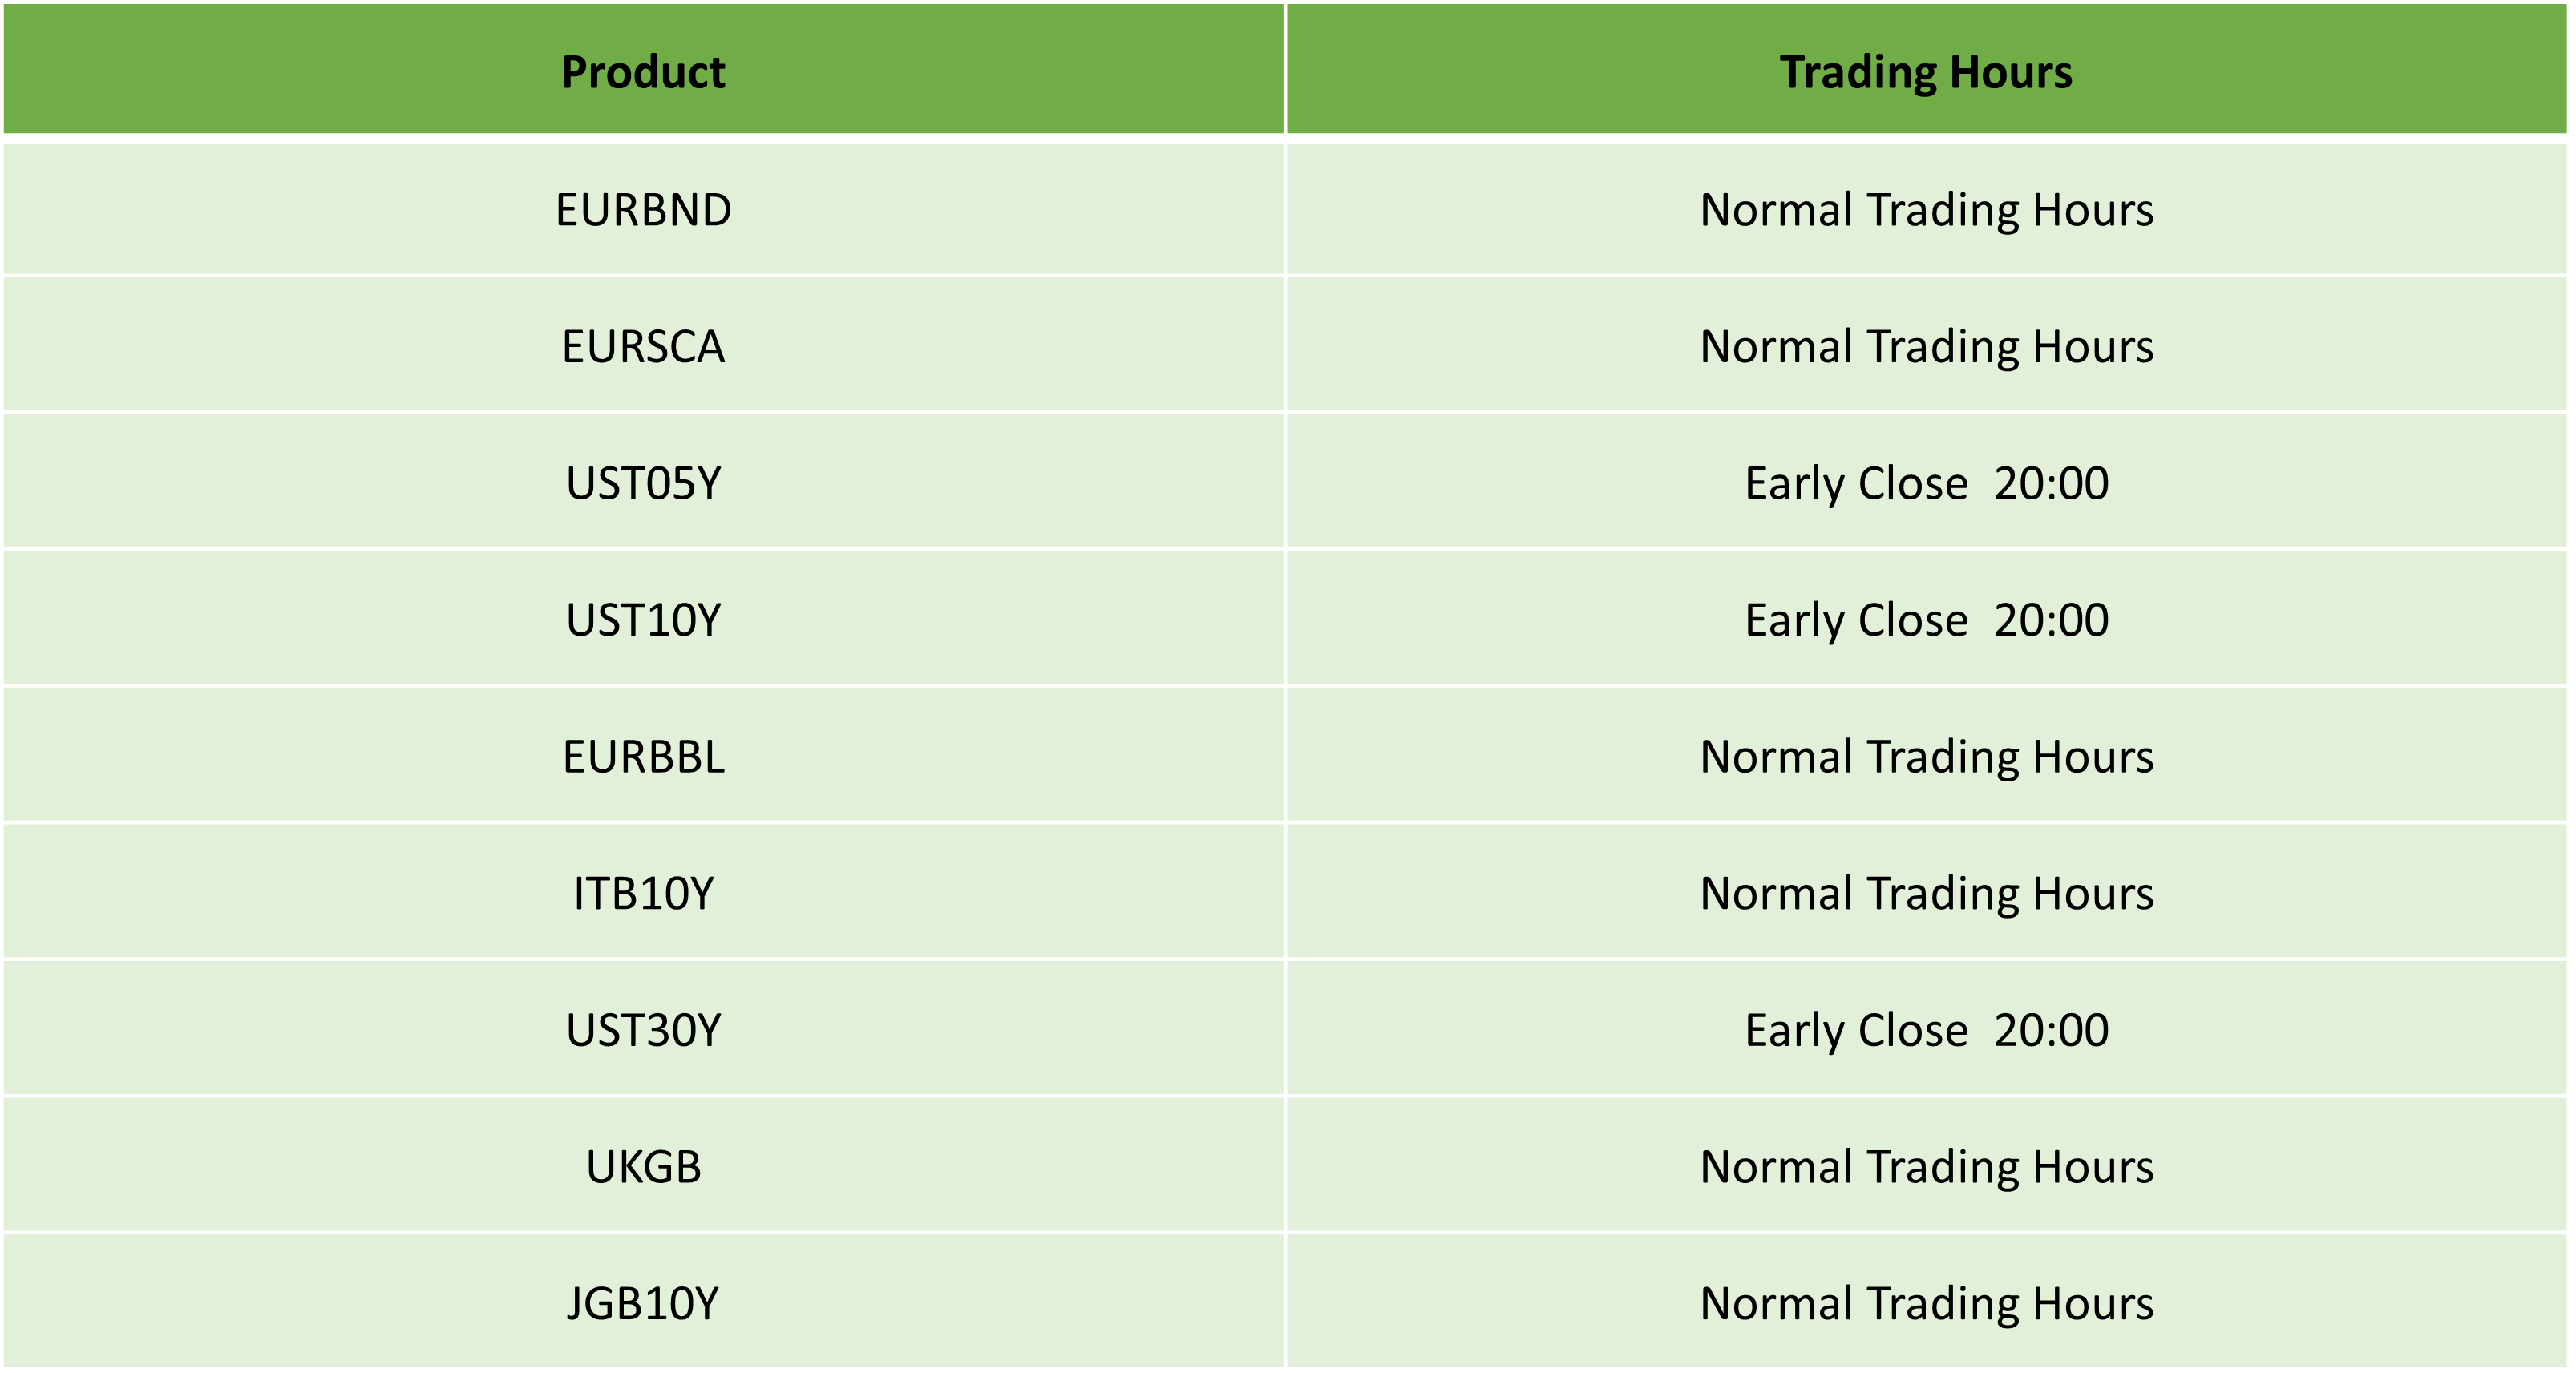This screenshot has height=1373, width=2576.
Task: Click the trading hours cell for EURBND
Action: (1926, 210)
